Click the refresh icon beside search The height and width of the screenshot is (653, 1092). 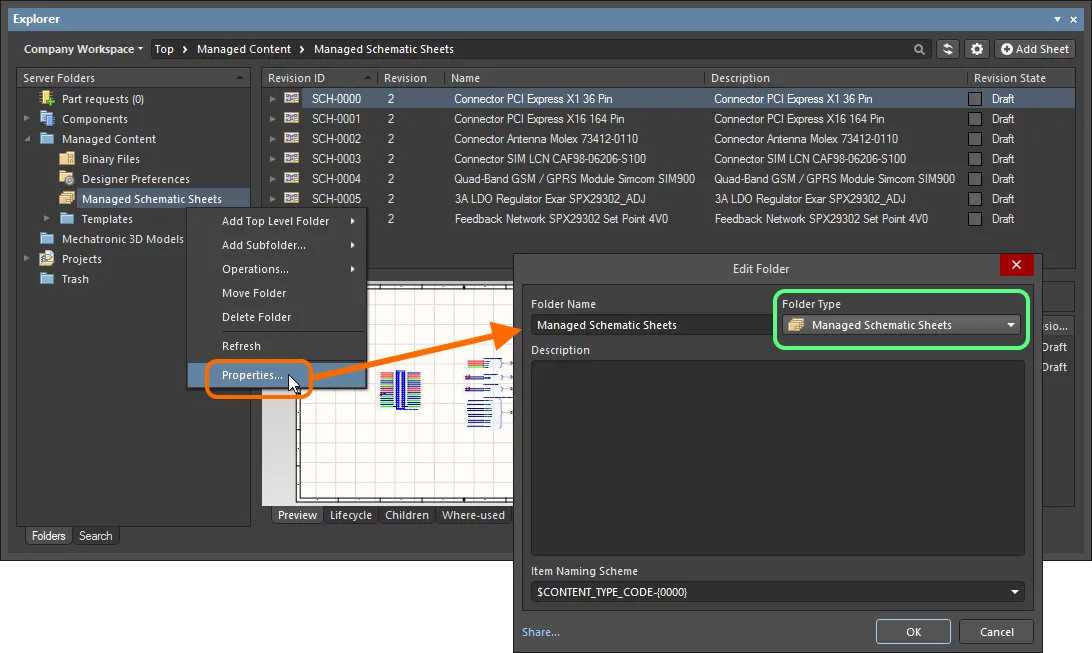coord(948,49)
